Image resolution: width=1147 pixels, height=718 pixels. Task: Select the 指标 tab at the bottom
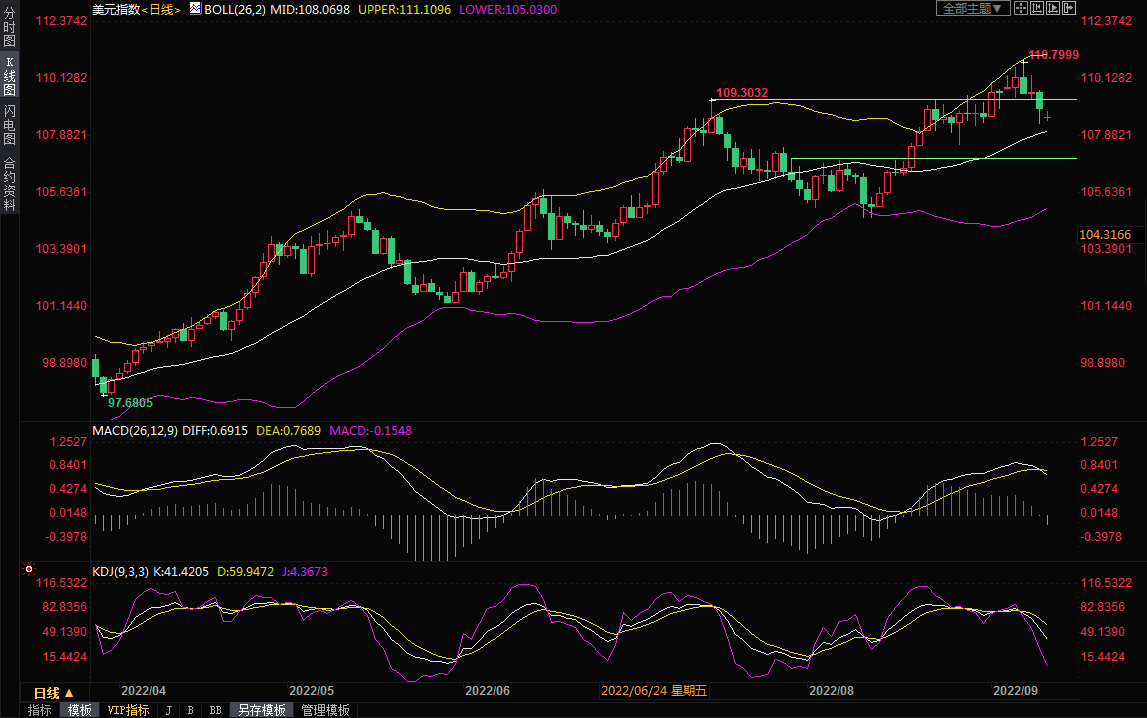40,710
